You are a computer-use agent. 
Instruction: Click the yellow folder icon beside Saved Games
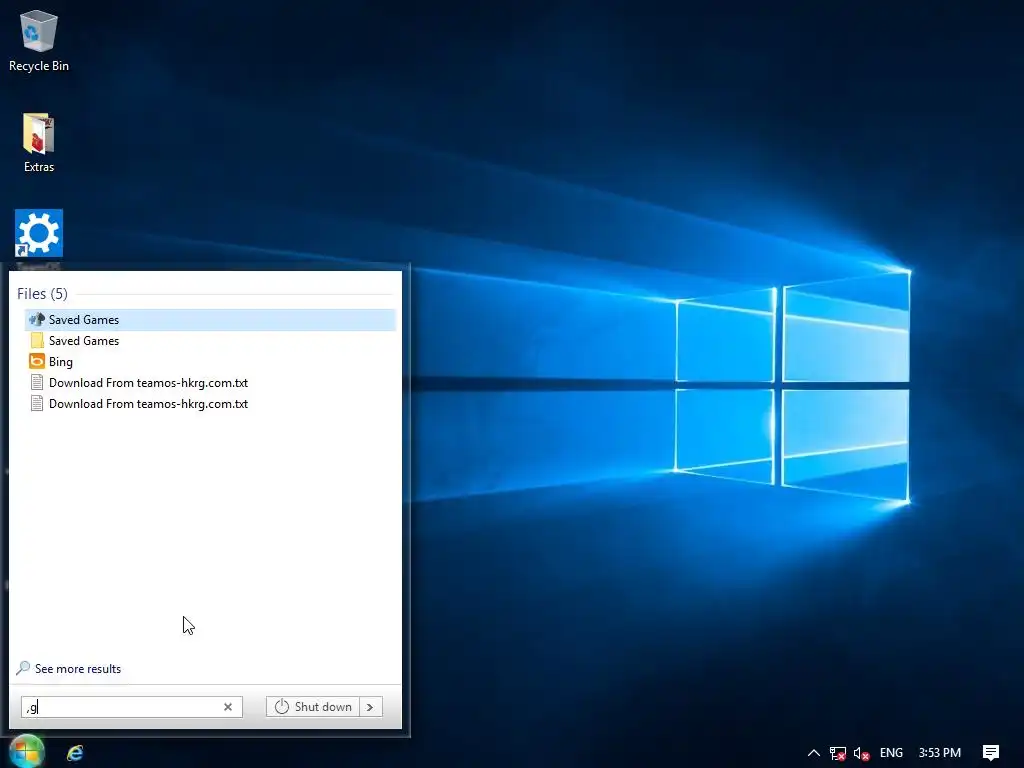(37, 340)
